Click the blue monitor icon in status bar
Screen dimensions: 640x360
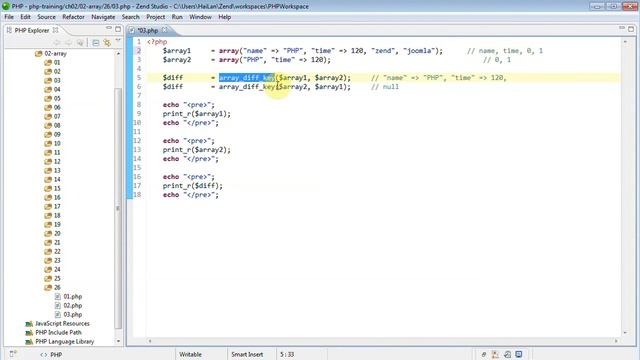tap(519, 354)
